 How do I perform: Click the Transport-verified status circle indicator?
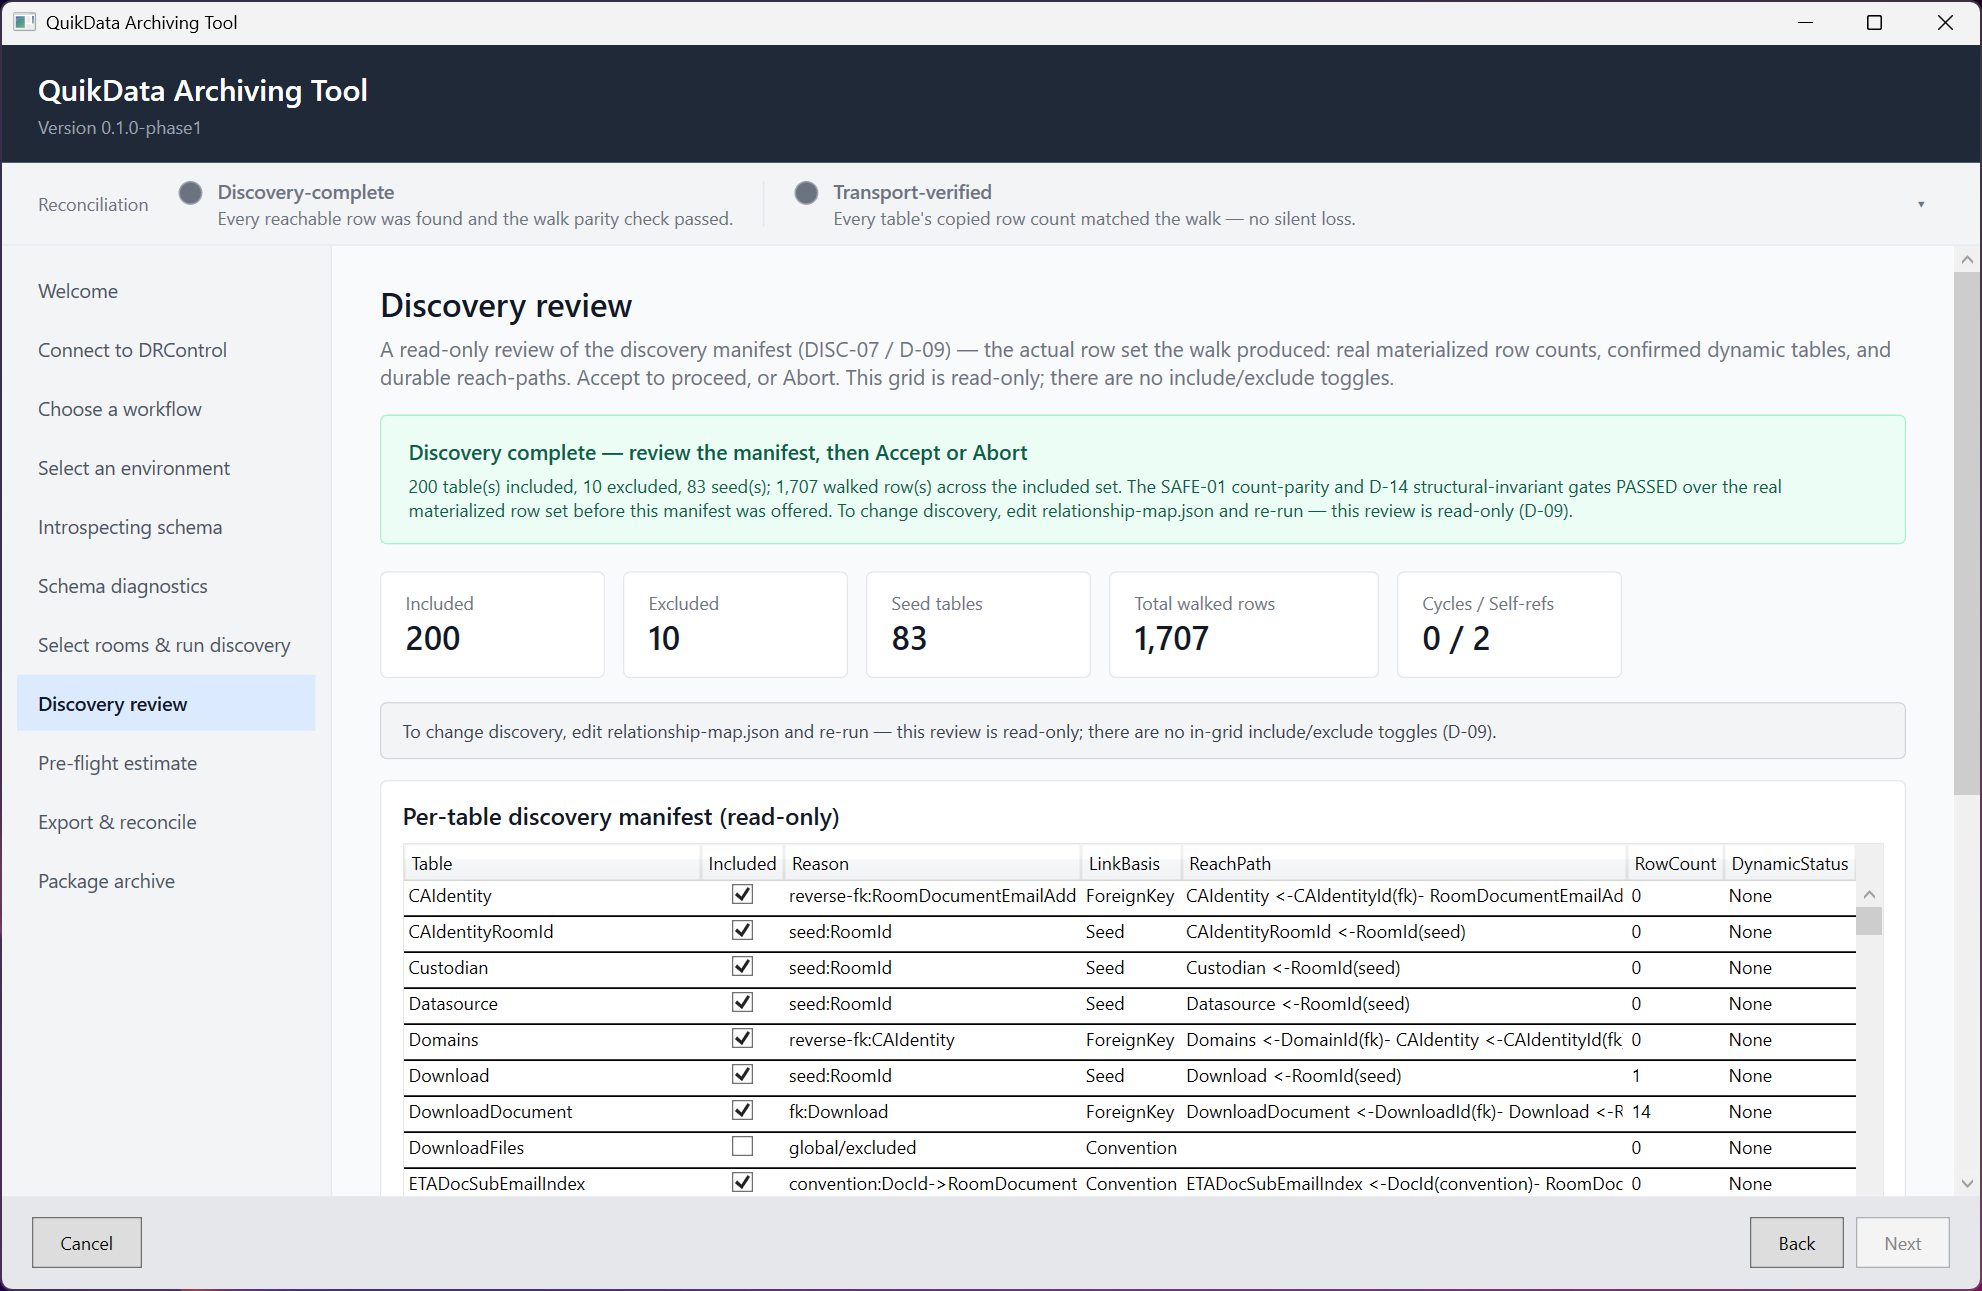[806, 193]
